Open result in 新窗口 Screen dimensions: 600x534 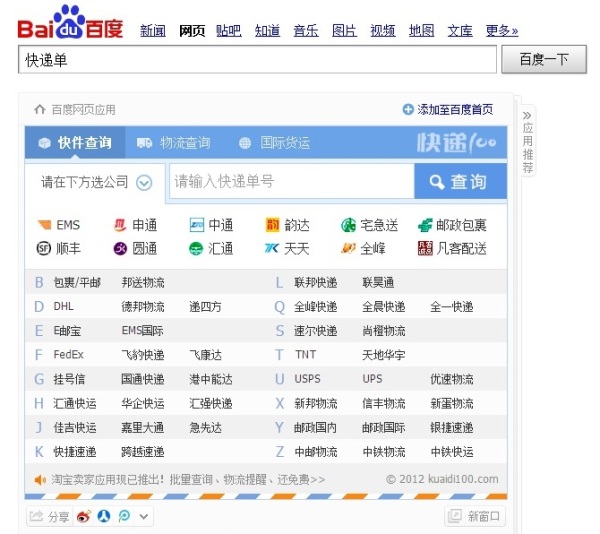click(475, 516)
